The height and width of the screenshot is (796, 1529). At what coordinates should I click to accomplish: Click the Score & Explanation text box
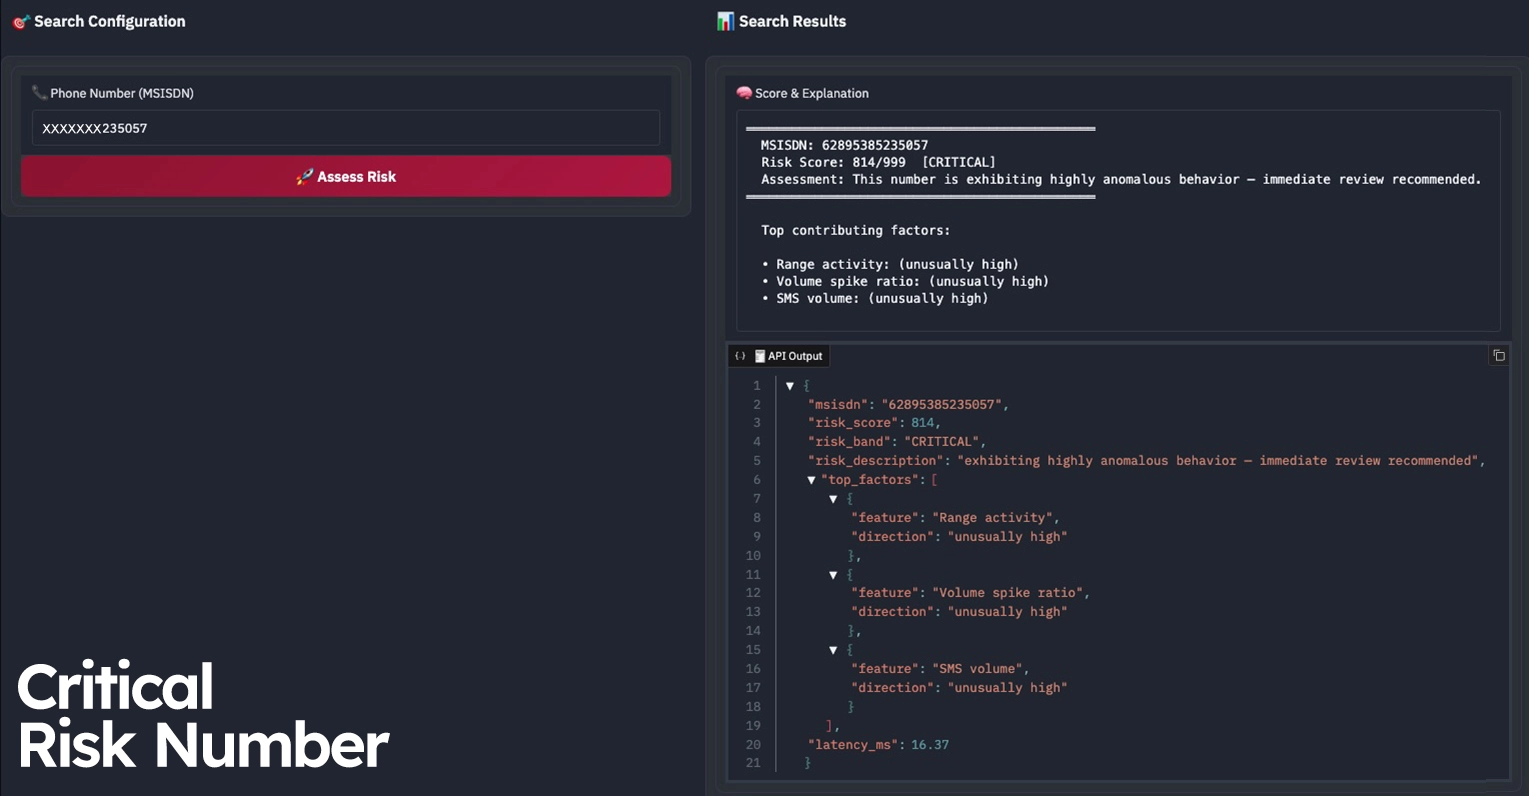click(x=1118, y=220)
